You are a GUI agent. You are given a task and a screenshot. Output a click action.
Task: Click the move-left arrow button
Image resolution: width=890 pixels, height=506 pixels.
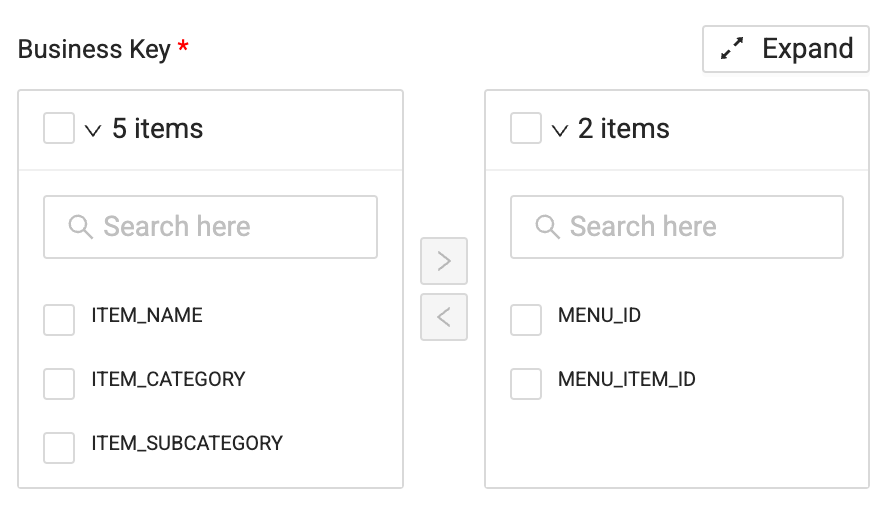pos(444,317)
